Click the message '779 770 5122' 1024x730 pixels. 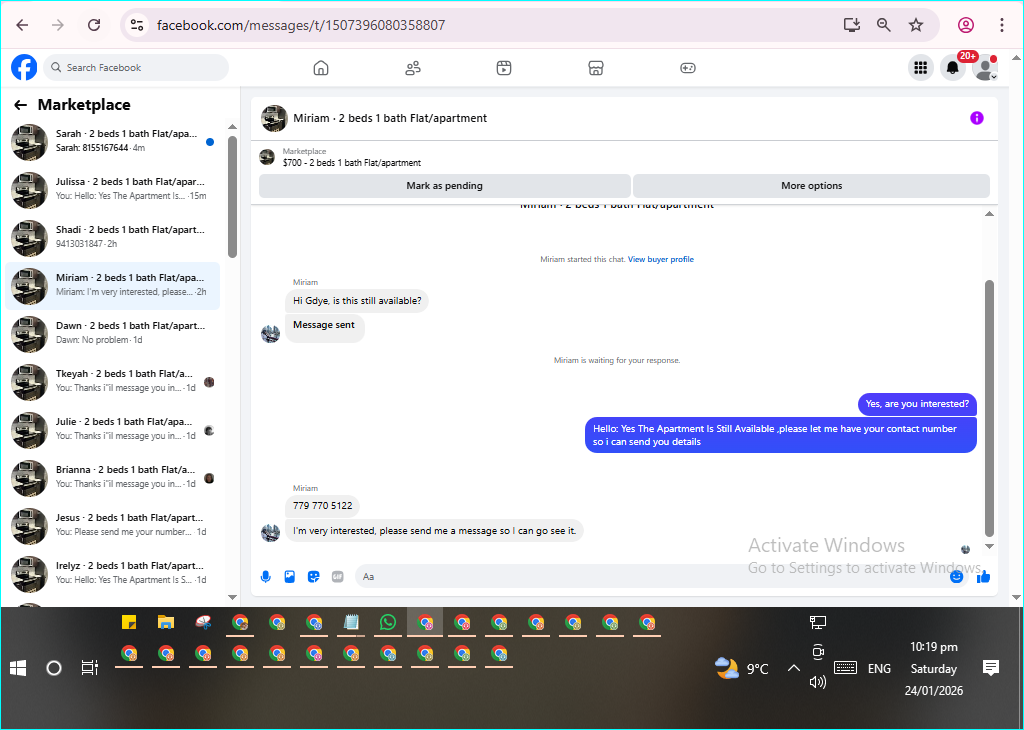coord(323,505)
